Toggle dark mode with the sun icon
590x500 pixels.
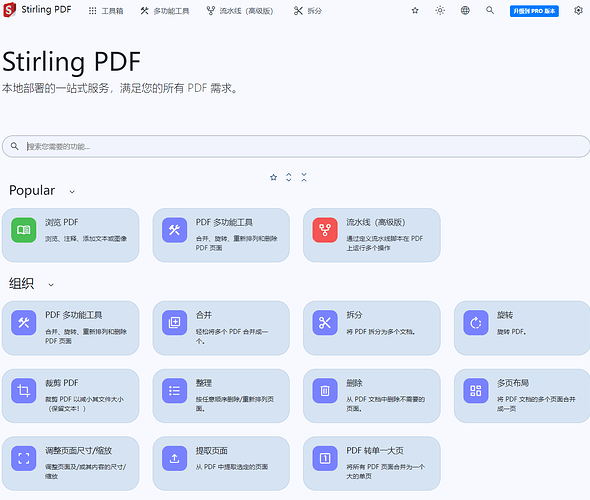pyautogui.click(x=440, y=11)
